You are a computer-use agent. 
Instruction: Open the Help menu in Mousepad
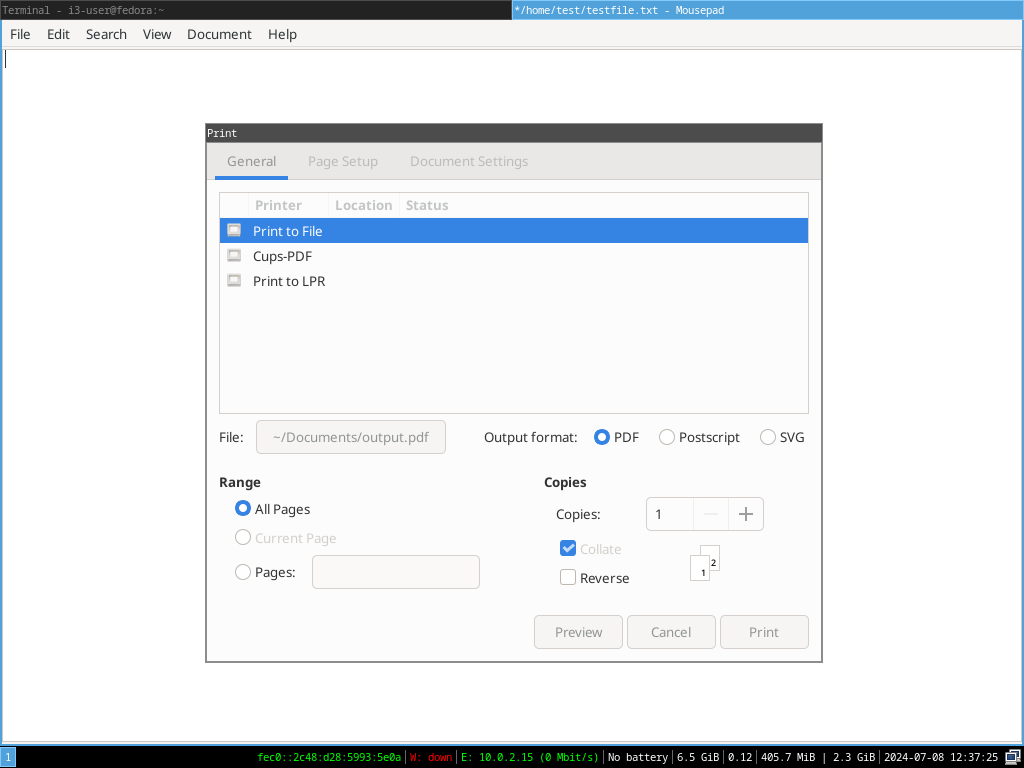[x=282, y=34]
